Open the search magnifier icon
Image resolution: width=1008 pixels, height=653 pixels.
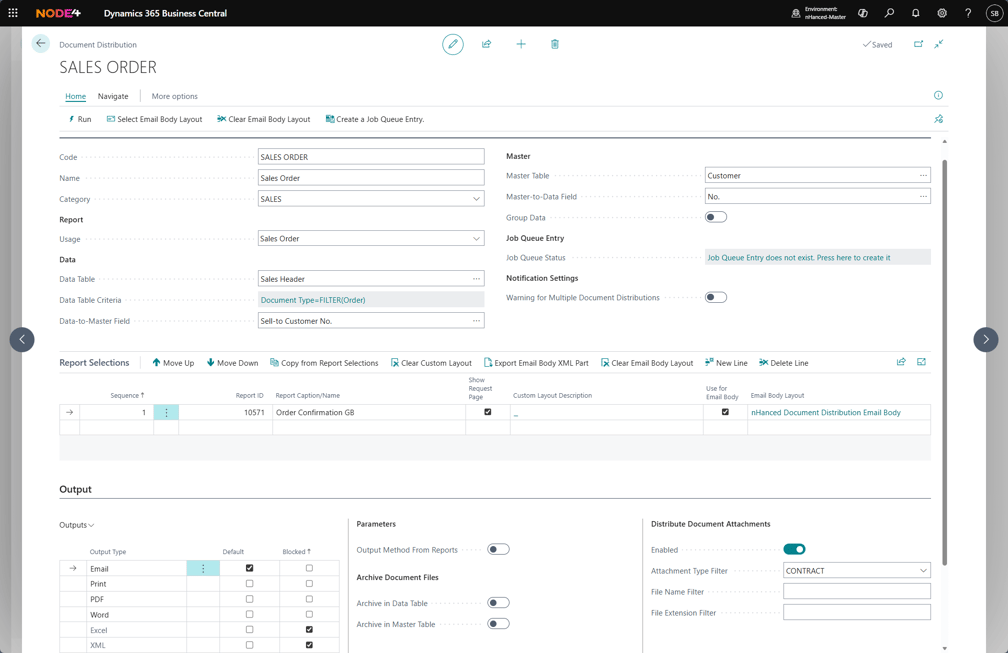pos(889,13)
